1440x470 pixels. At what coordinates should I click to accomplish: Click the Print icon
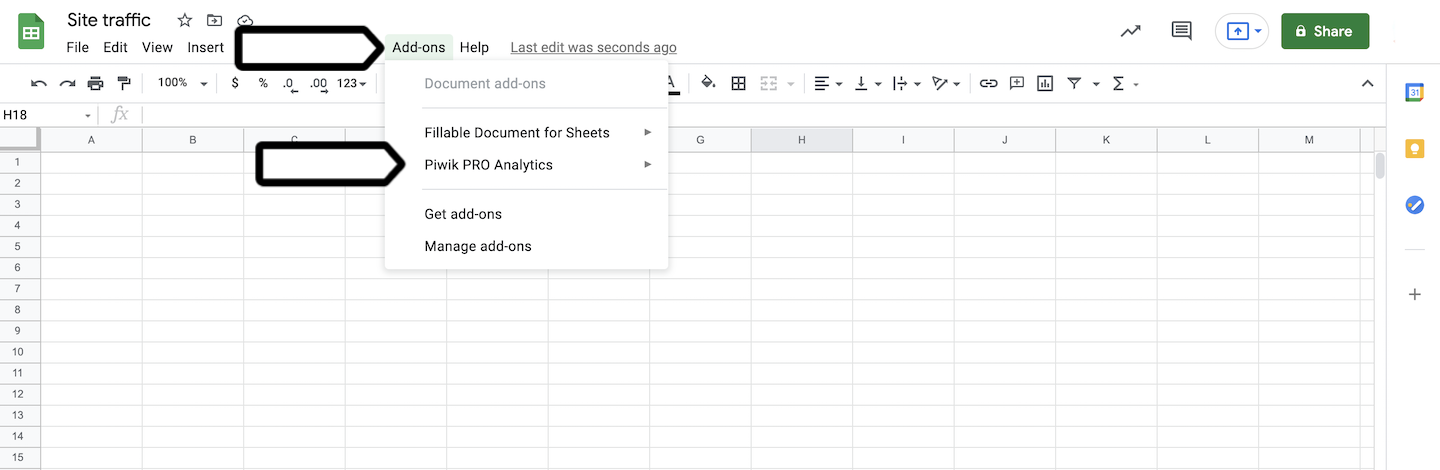click(95, 83)
